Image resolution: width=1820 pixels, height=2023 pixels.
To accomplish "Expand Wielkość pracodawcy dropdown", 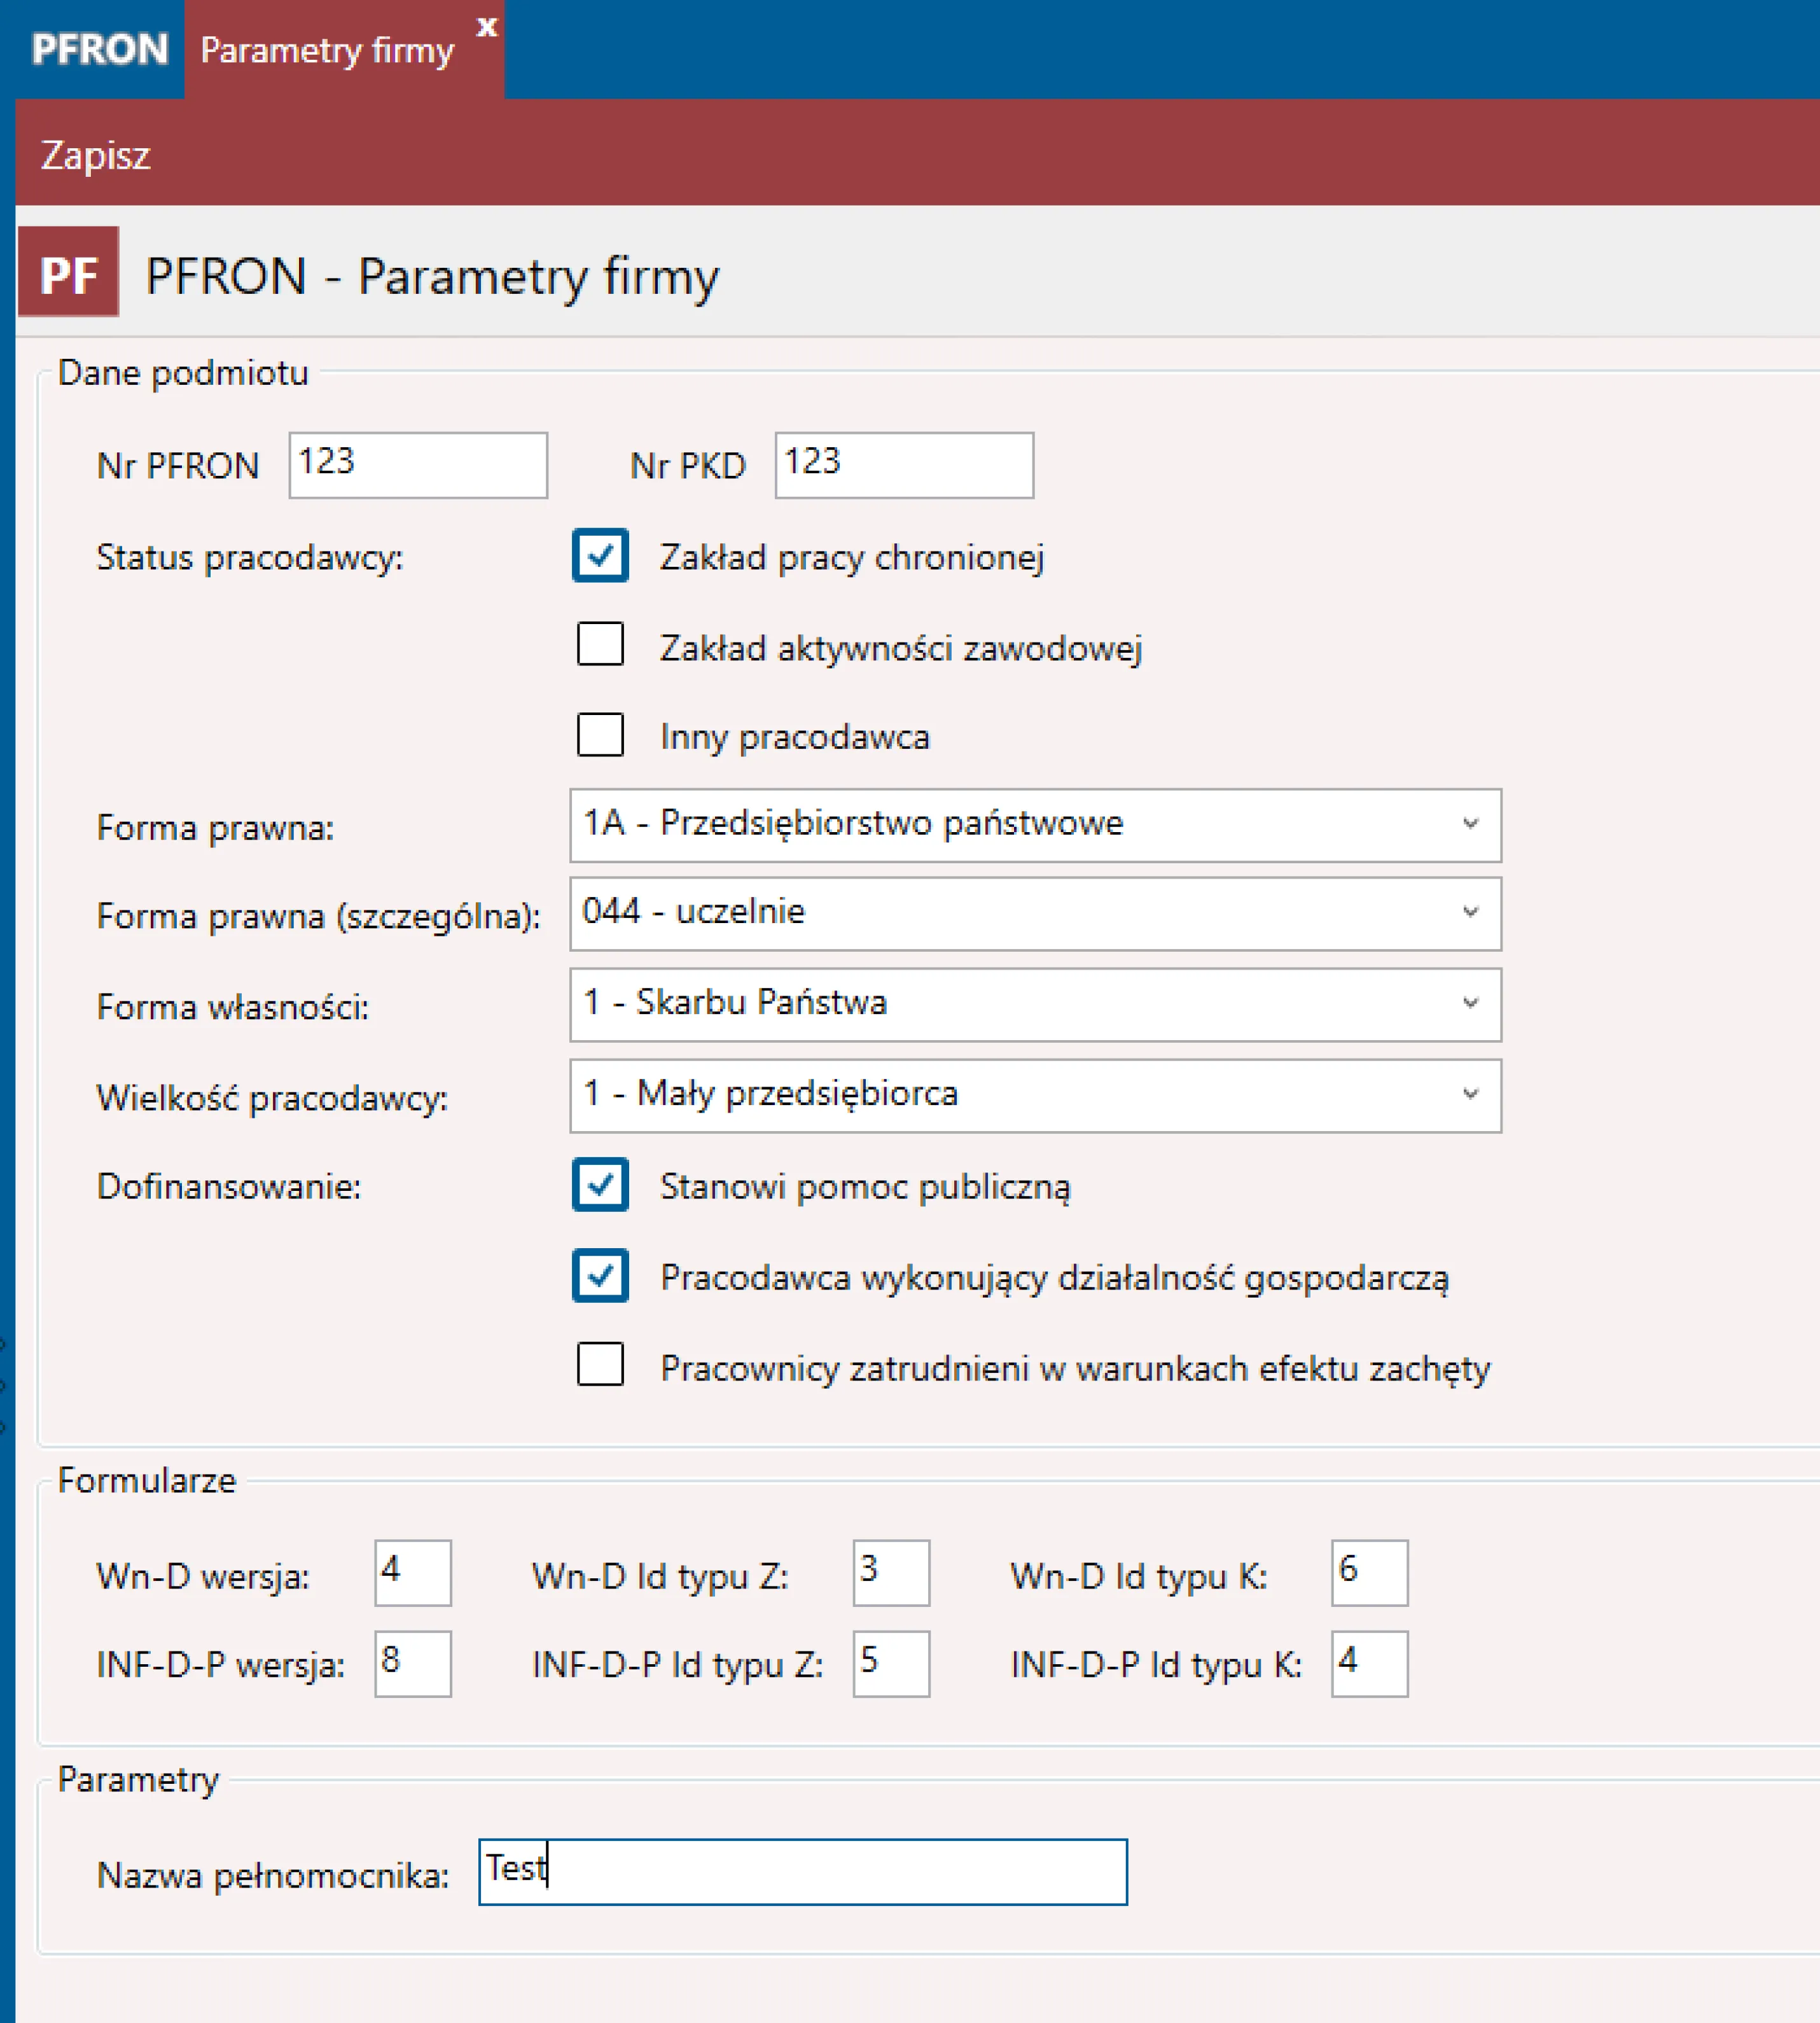I will point(1035,1095).
